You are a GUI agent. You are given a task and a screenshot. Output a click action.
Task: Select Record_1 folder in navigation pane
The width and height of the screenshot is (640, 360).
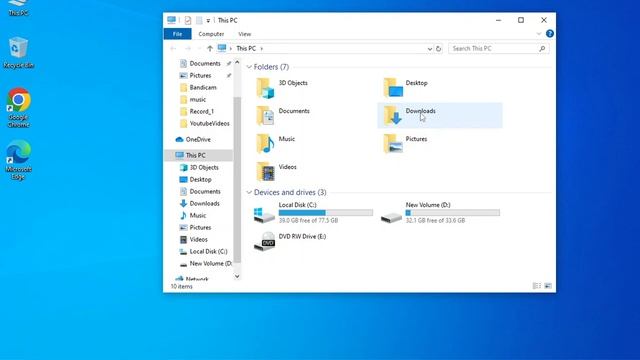202,111
